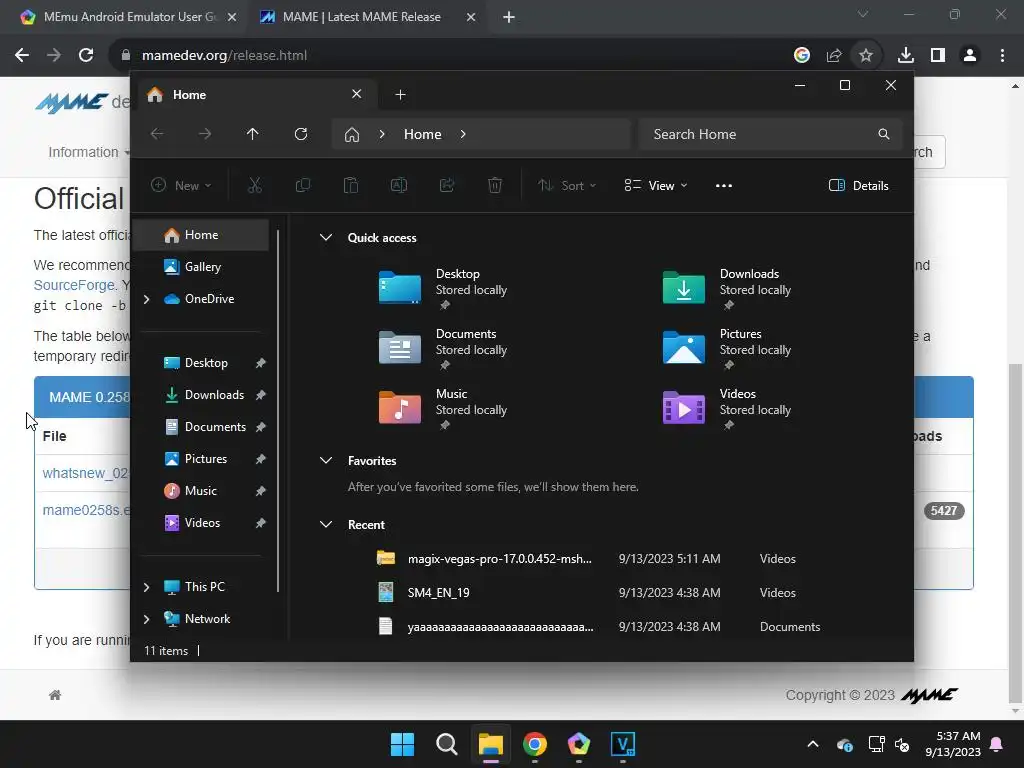Viewport: 1024px width, 768px height.
Task: Select Home in the Explorer sidebar
Action: [201, 234]
